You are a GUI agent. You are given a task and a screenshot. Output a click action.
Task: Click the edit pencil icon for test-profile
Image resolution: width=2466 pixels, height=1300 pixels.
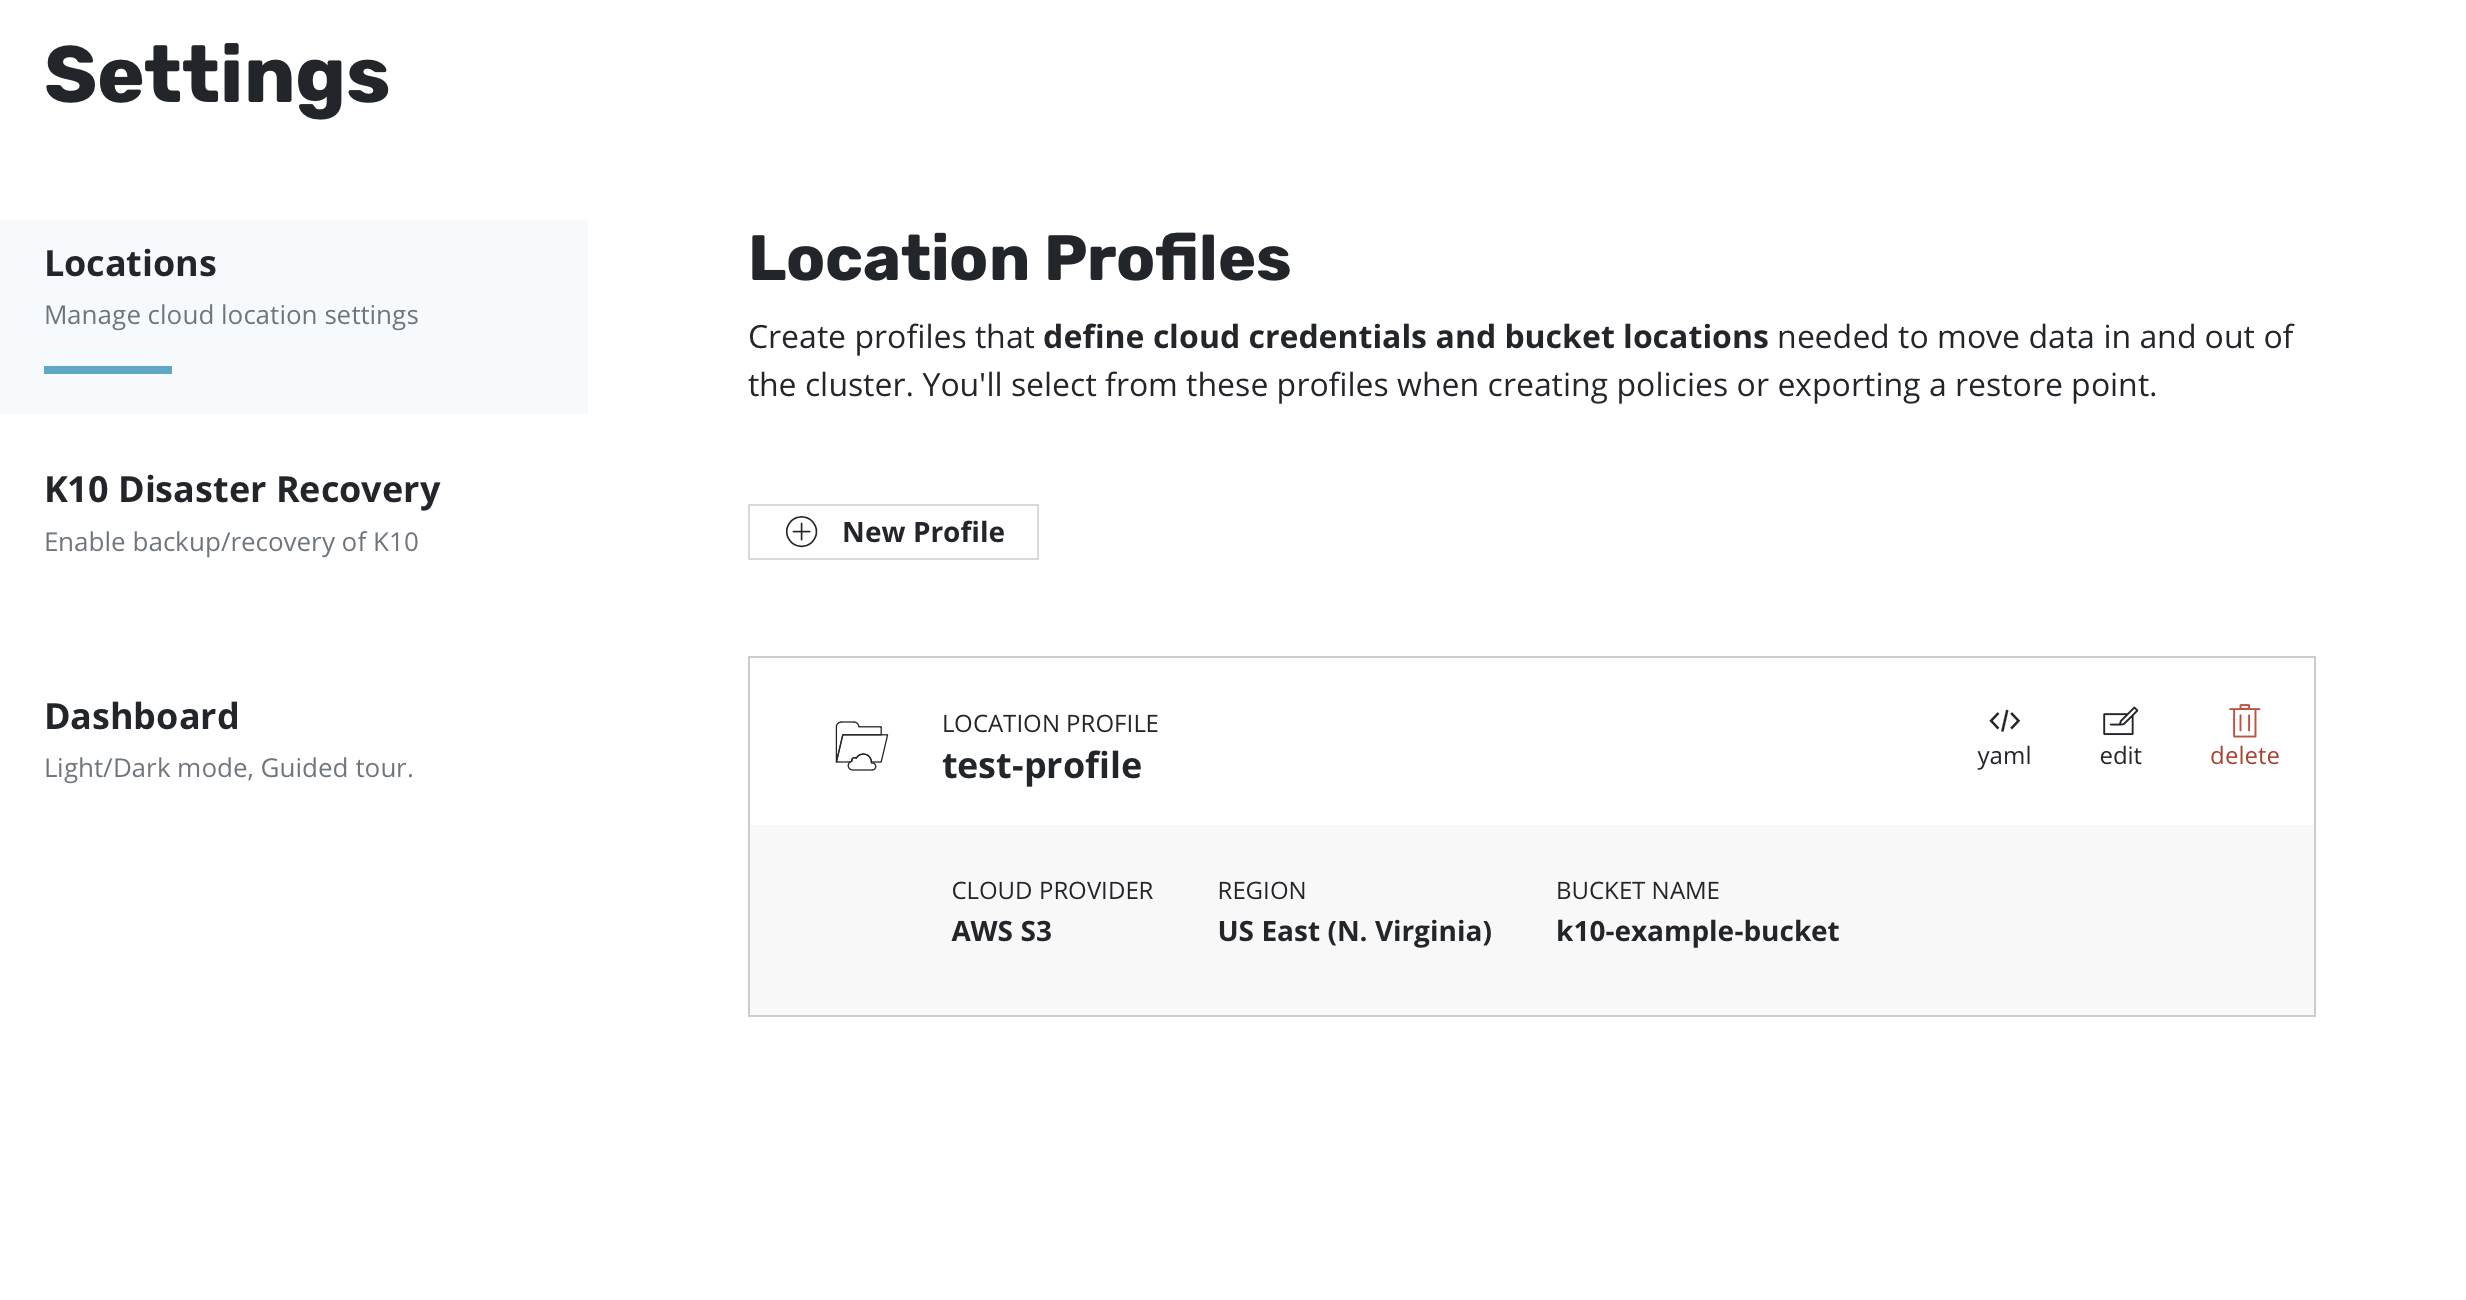tap(2120, 721)
